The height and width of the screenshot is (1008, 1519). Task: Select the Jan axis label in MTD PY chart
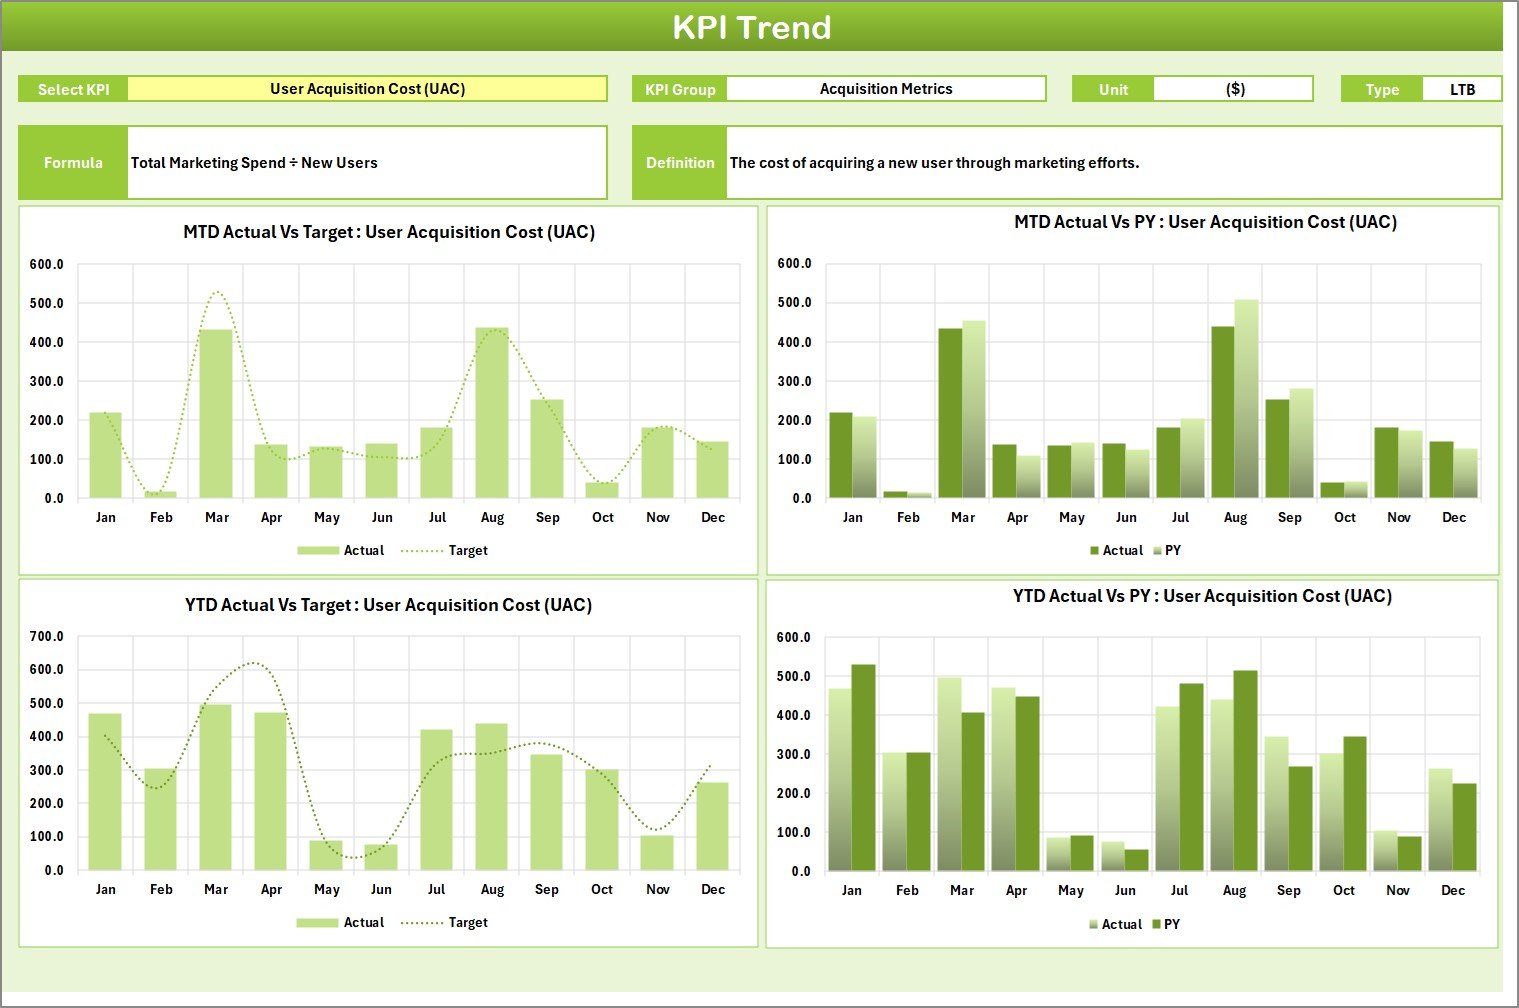(852, 517)
